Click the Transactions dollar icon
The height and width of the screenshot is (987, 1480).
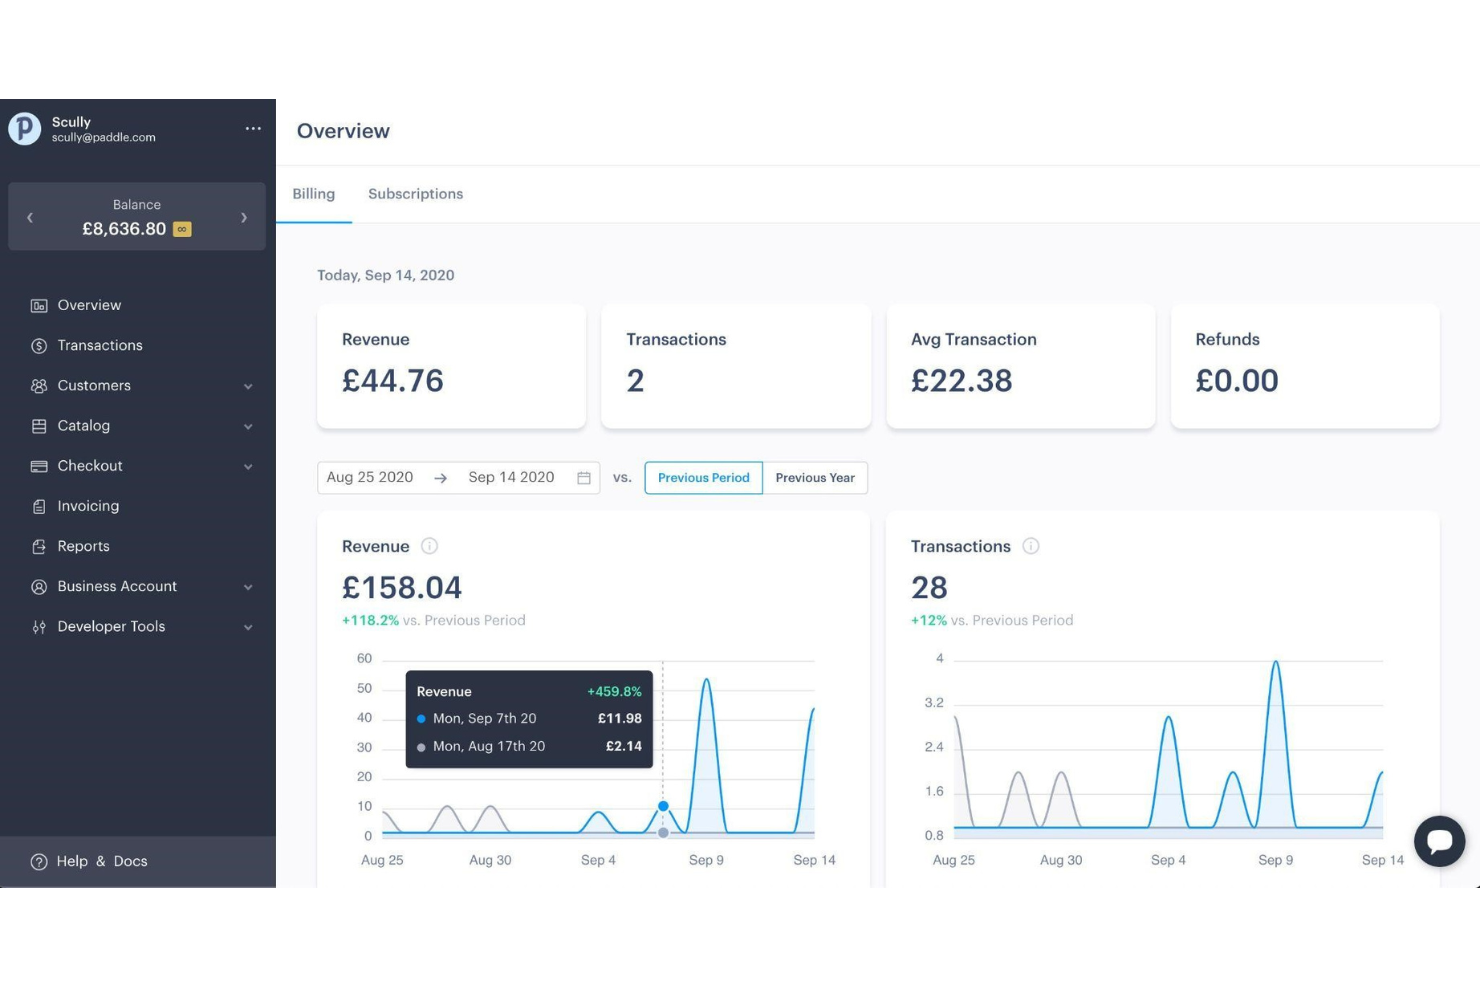(x=39, y=346)
